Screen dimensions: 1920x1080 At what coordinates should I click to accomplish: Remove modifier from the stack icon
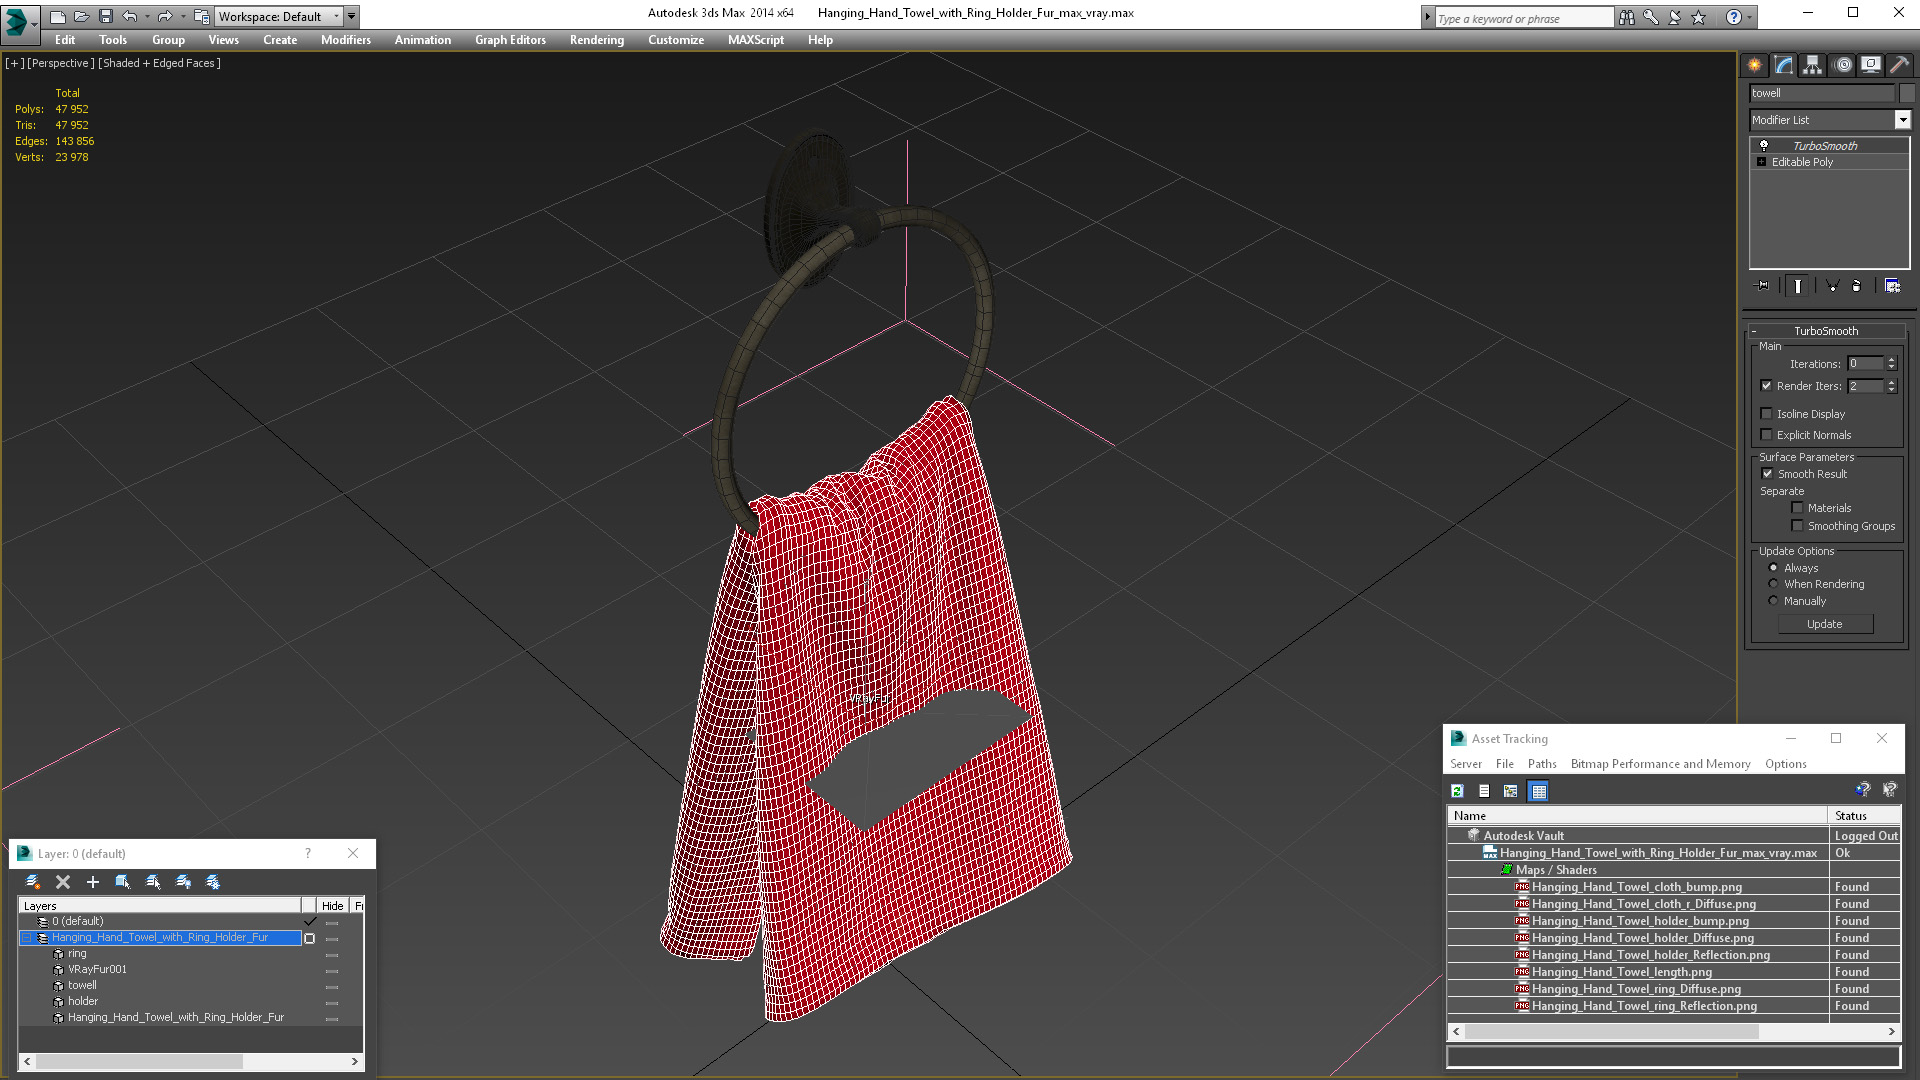click(x=1857, y=286)
